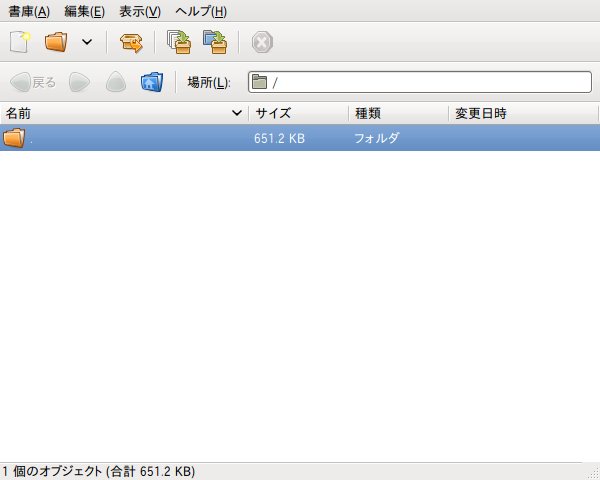Sort by the 変更日時 column header
Screen dimensions: 600x480
tap(523, 113)
